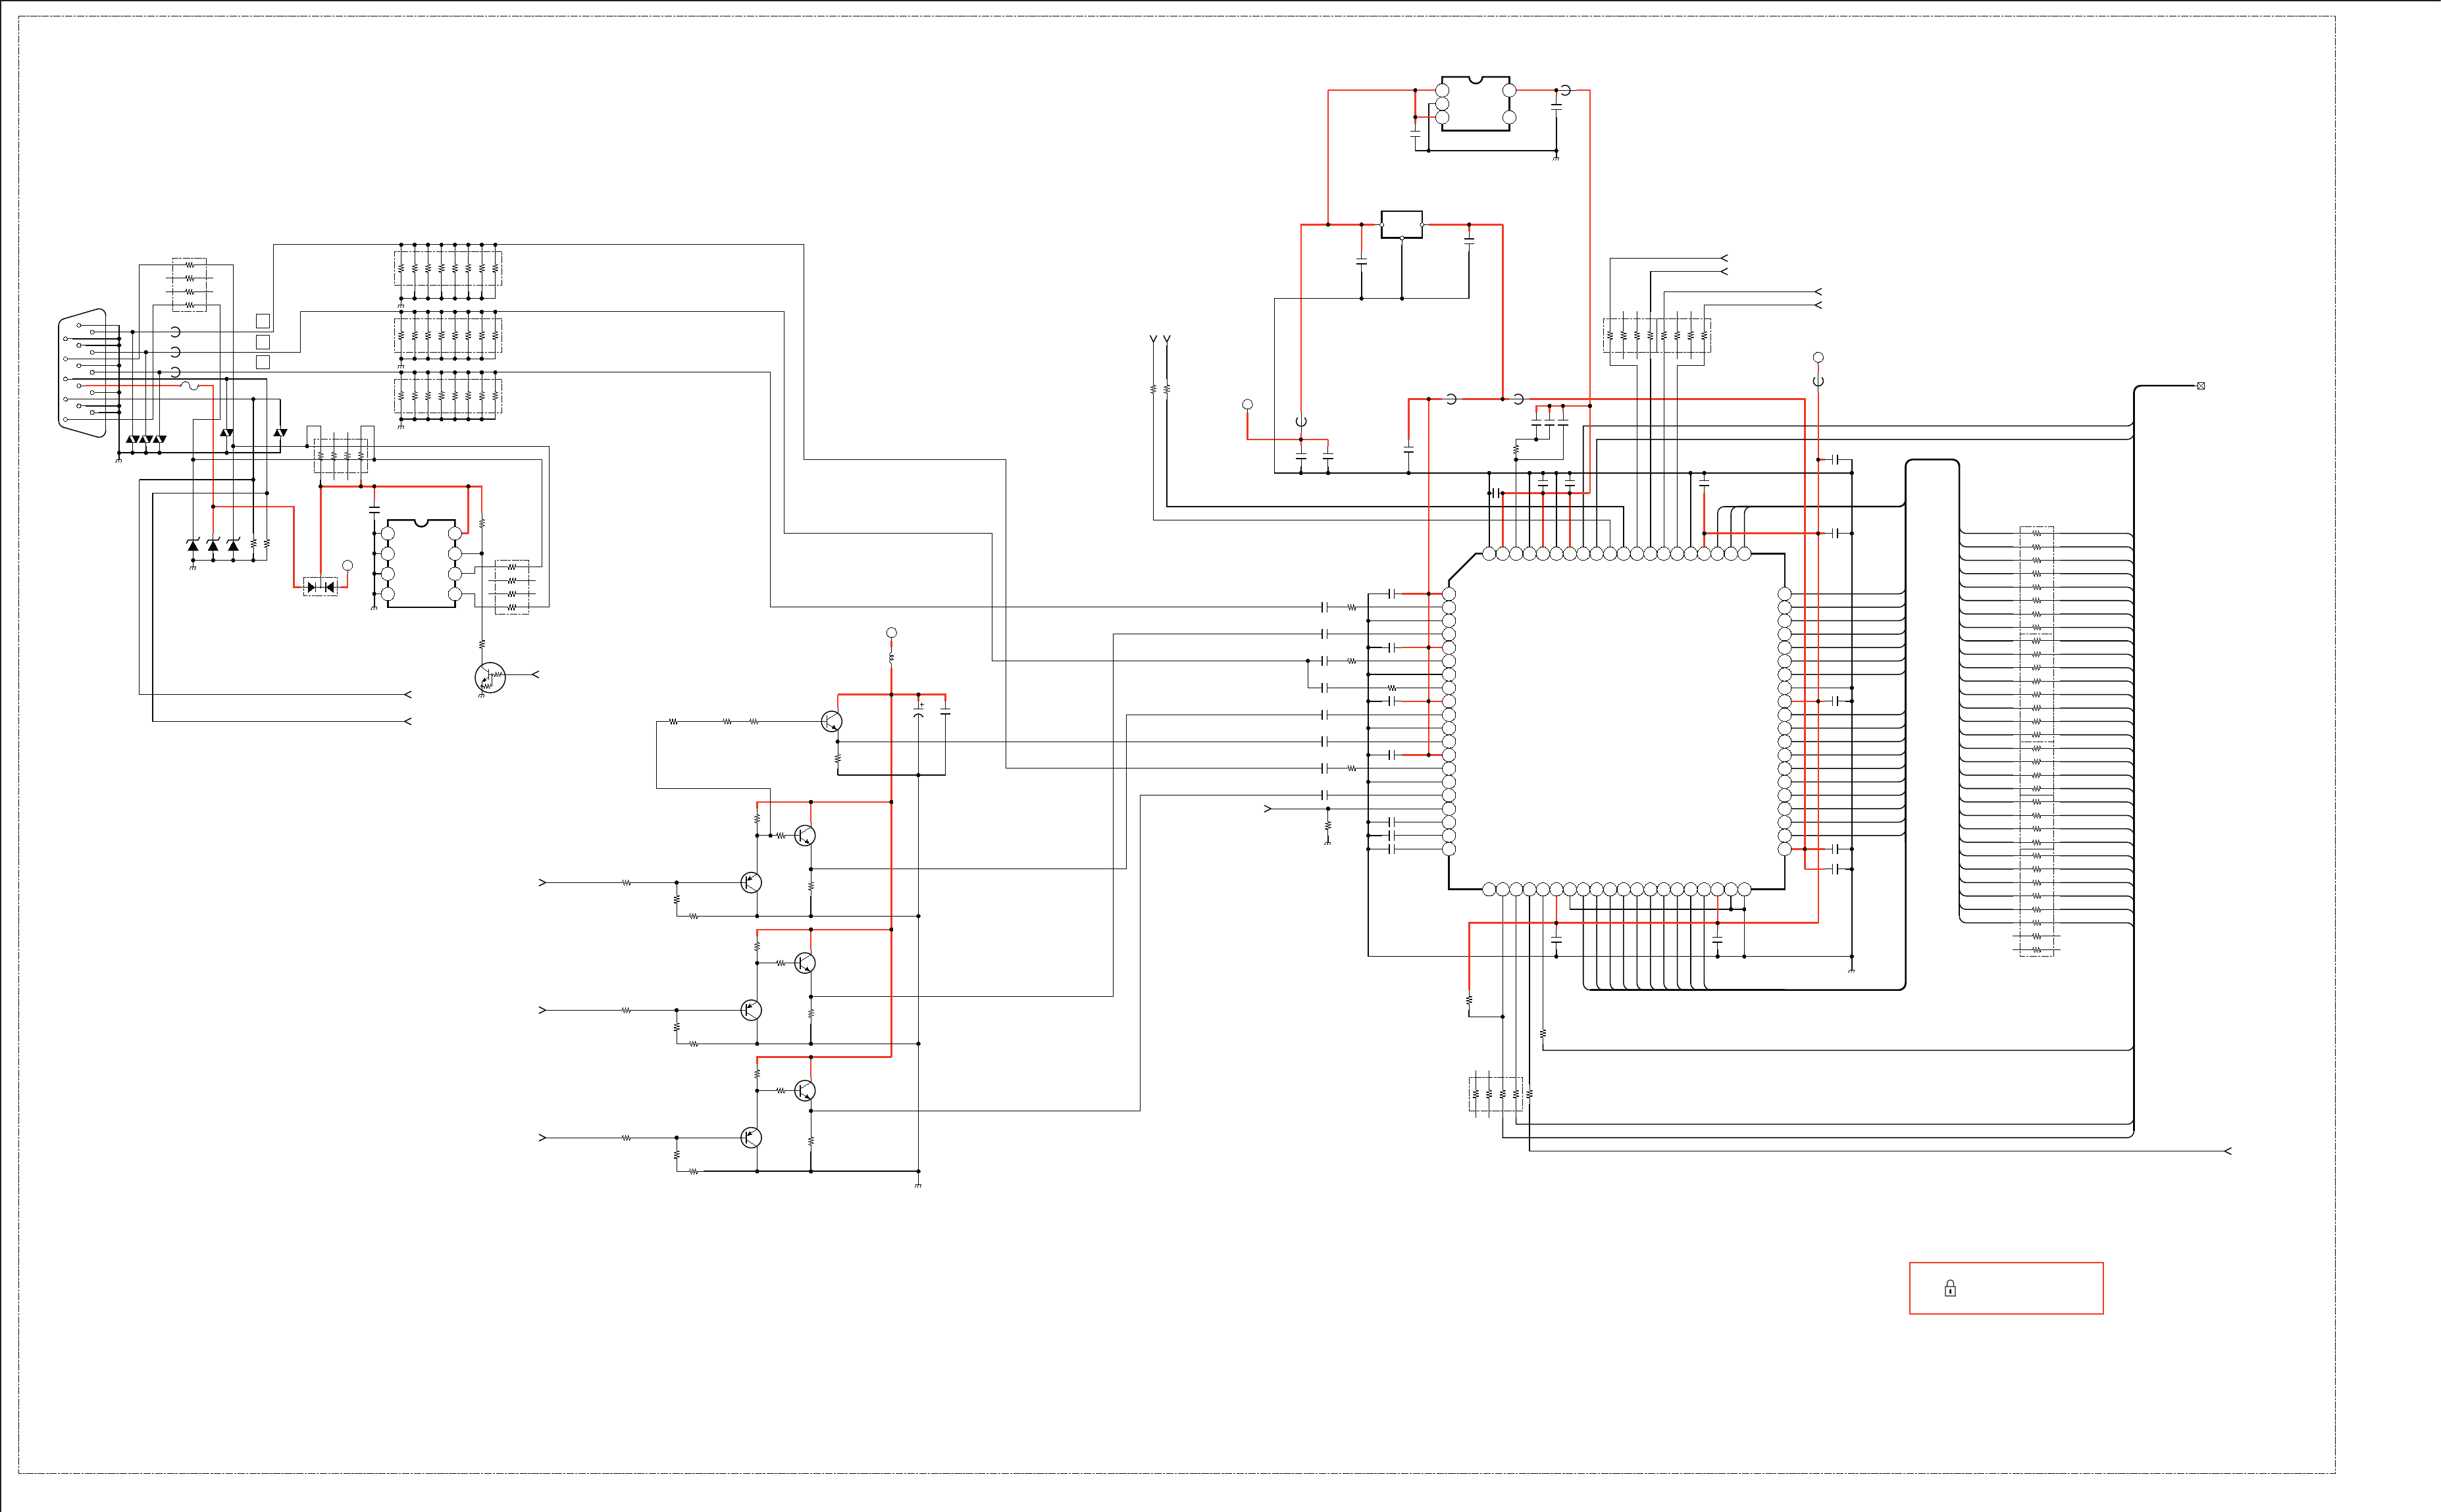Click the test point circle above the right red rail

coord(1817,358)
